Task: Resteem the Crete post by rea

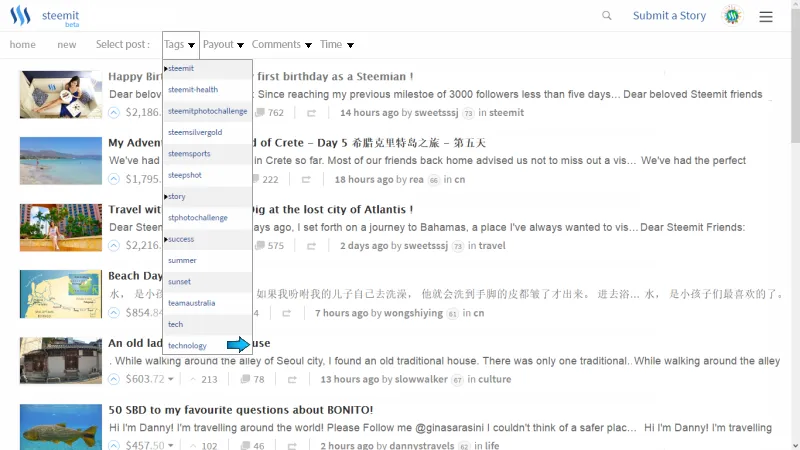Action: [x=306, y=180]
